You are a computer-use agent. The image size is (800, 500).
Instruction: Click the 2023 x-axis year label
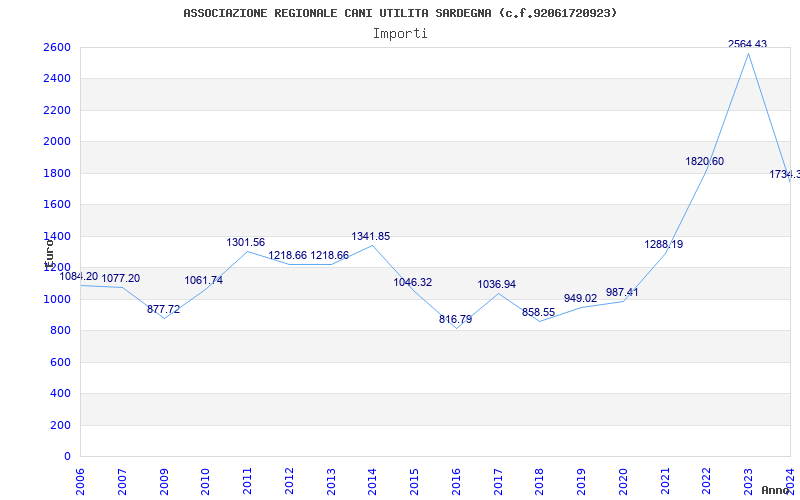pos(748,482)
